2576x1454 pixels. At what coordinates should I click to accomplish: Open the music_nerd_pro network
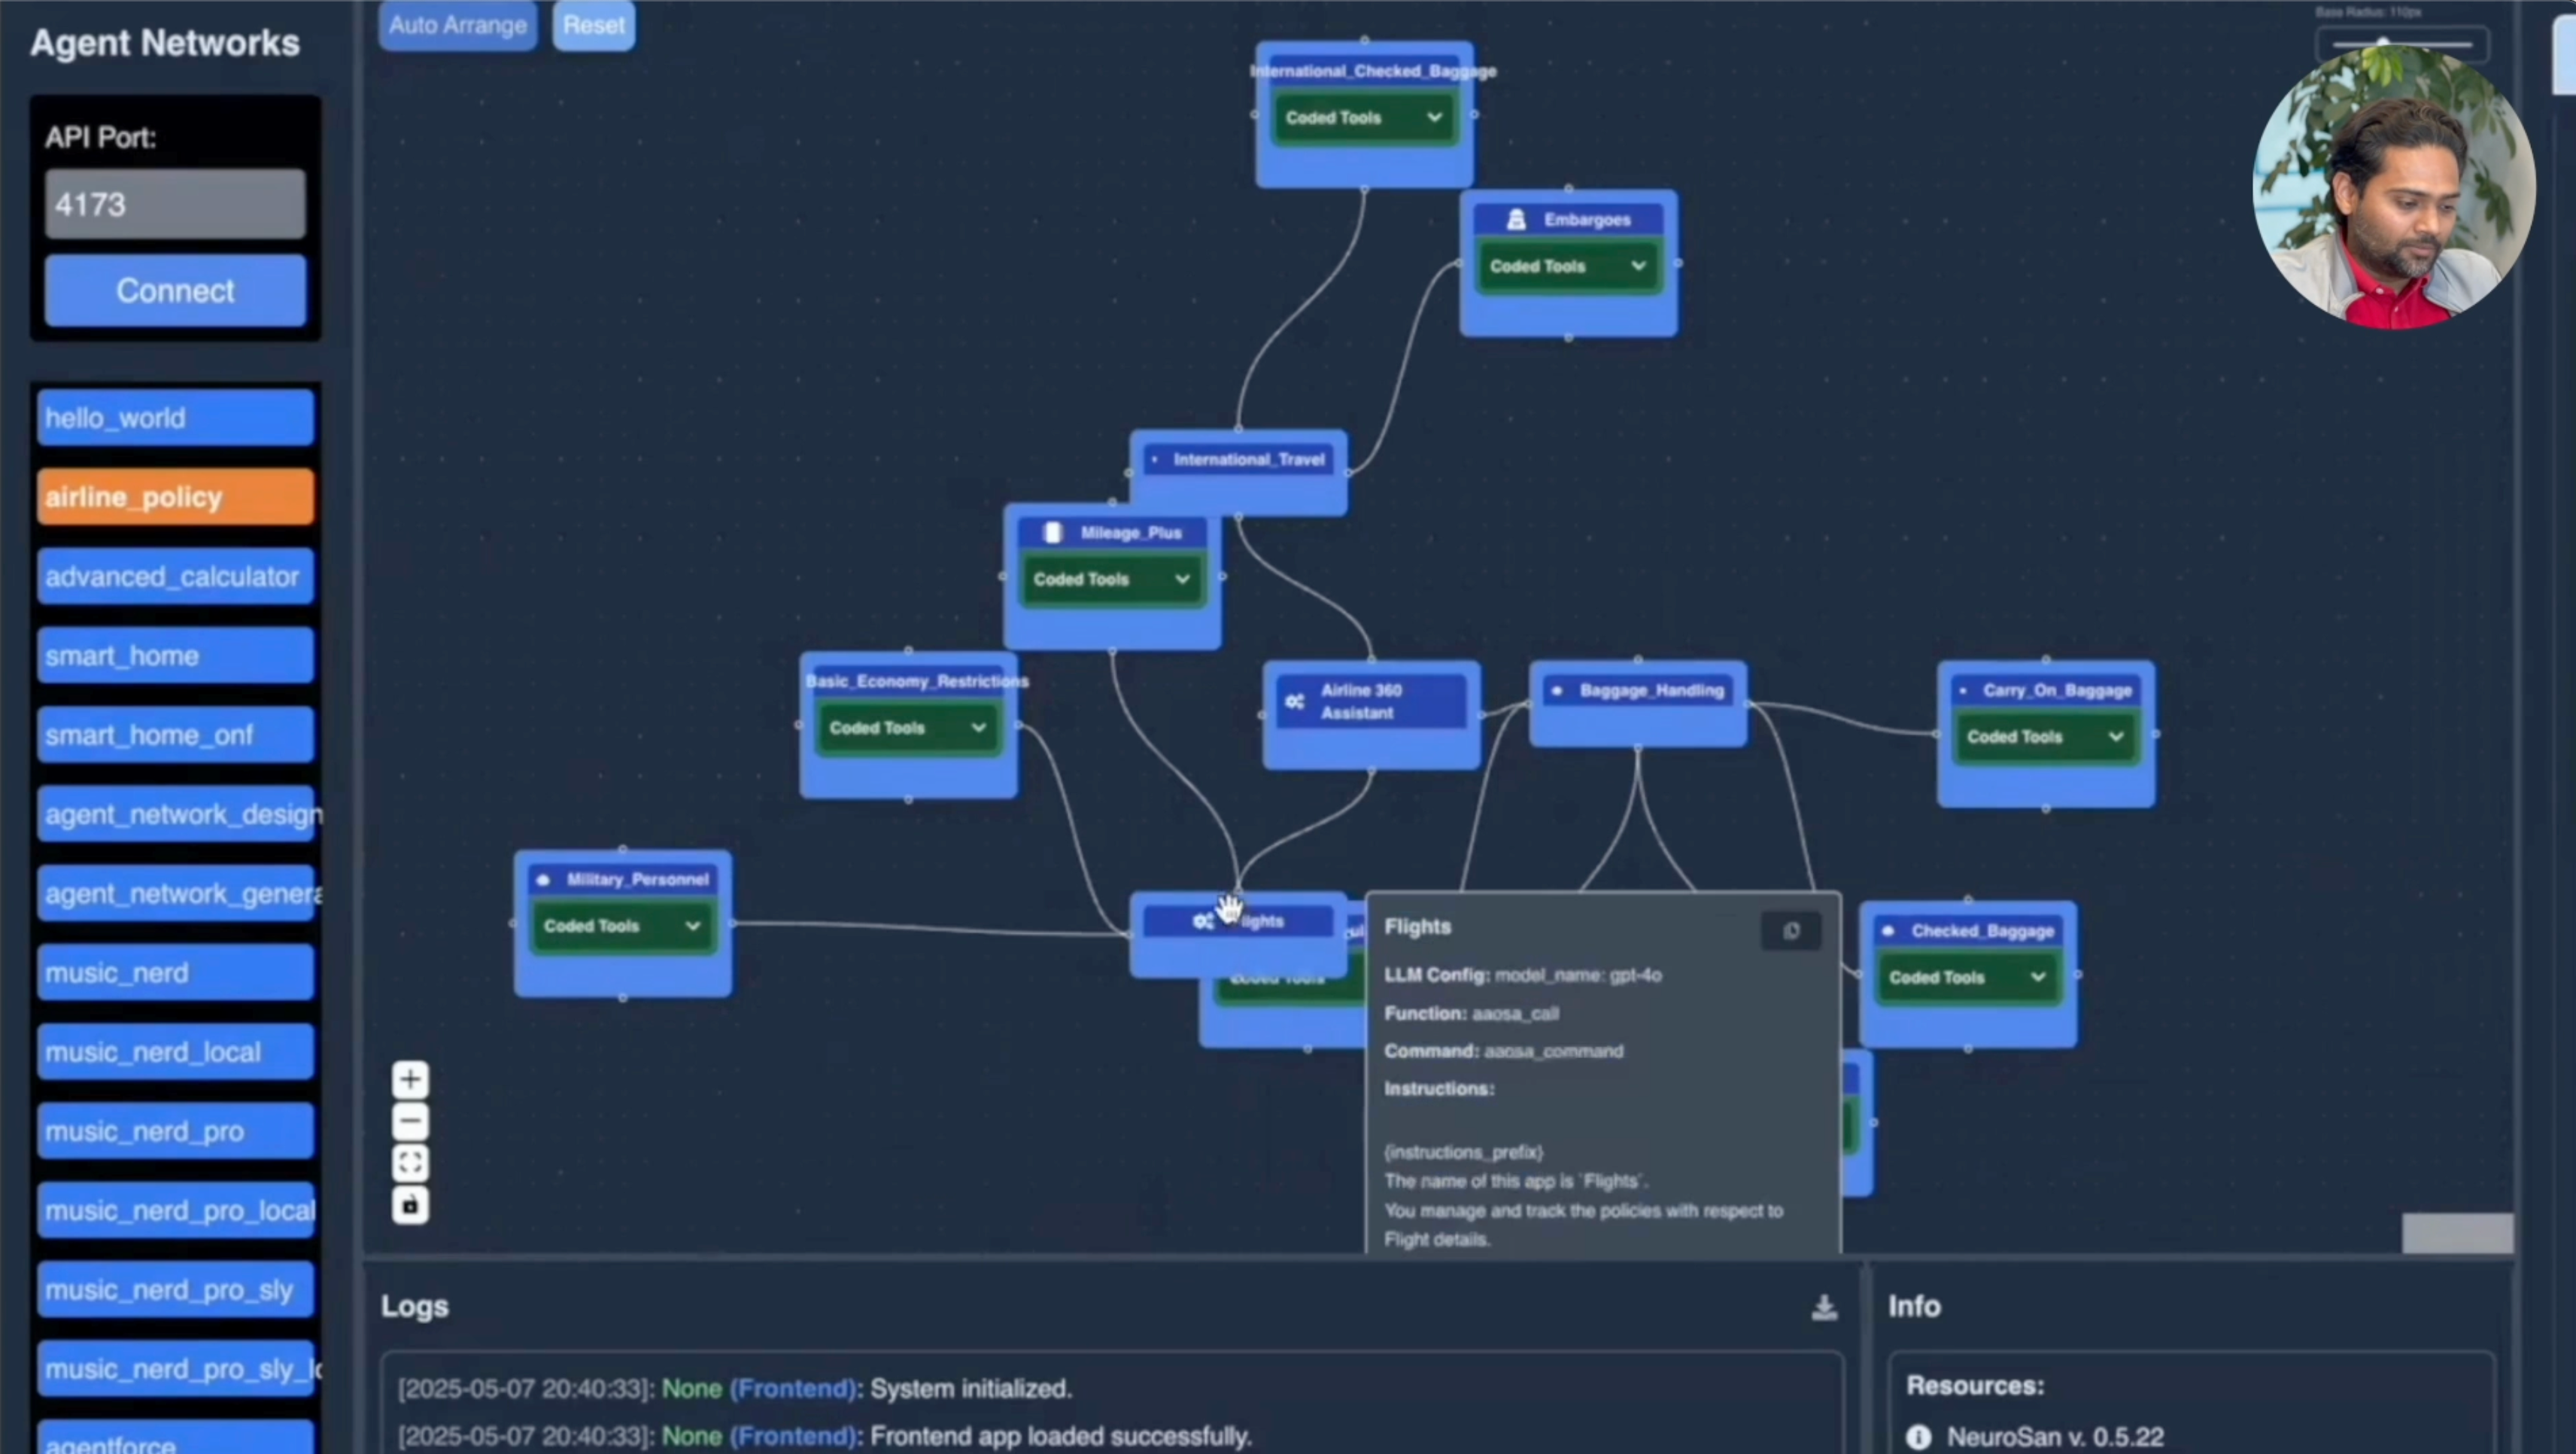coord(175,1131)
